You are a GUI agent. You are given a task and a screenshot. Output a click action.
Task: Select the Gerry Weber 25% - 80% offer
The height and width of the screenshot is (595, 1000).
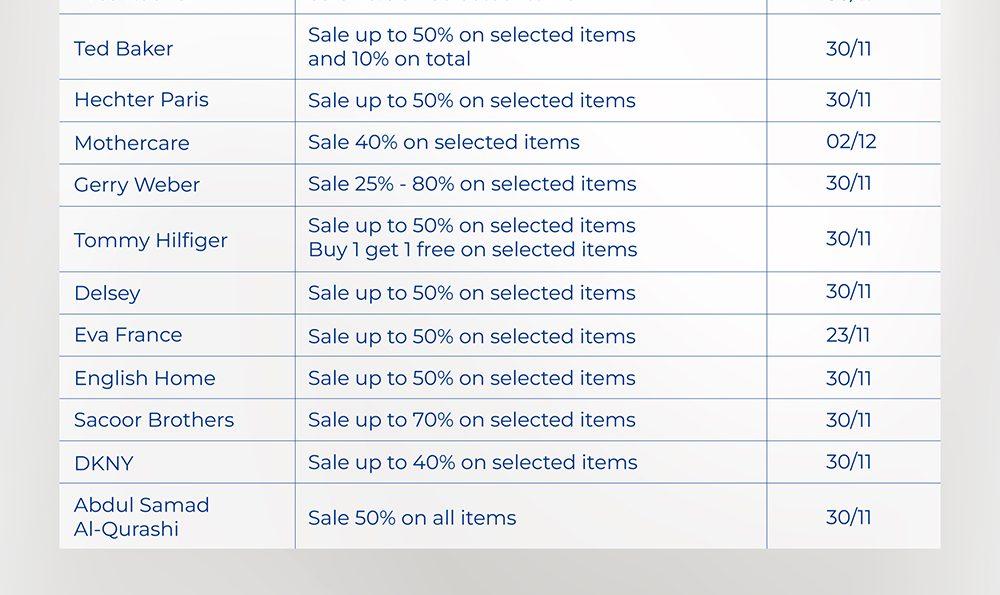[472, 184]
